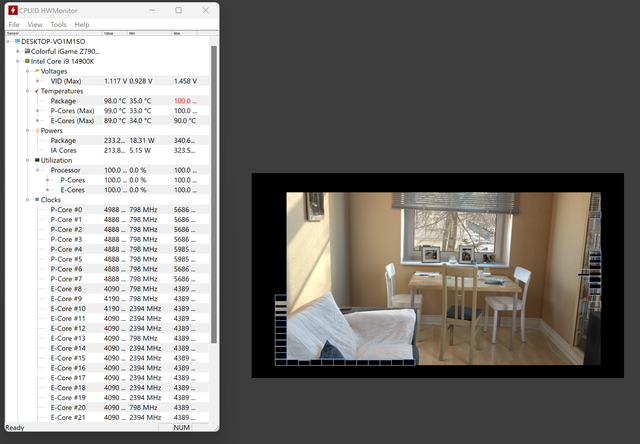The width and height of the screenshot is (640, 444).
Task: Open the Tools menu
Action: (x=58, y=24)
